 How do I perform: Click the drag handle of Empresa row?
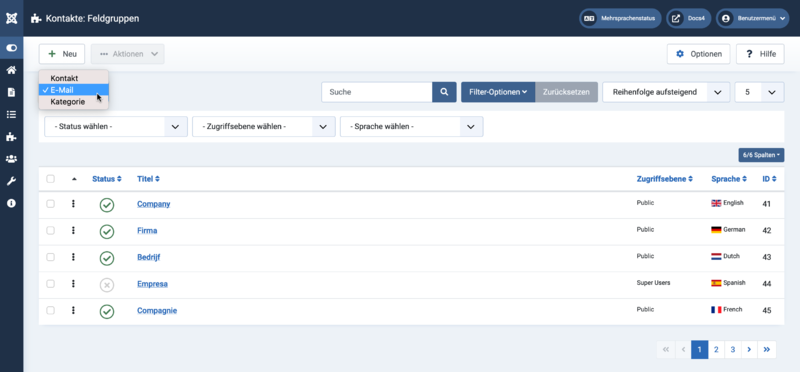click(73, 283)
